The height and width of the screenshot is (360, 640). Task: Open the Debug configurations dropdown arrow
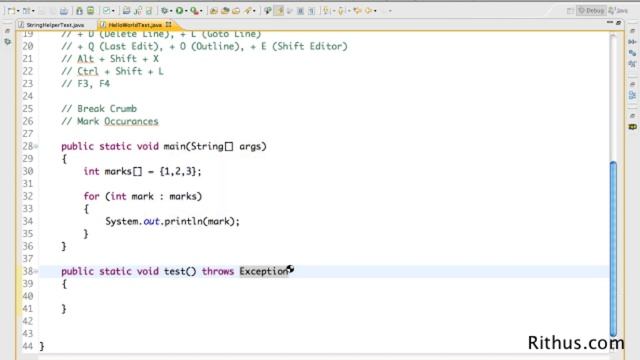point(171,11)
